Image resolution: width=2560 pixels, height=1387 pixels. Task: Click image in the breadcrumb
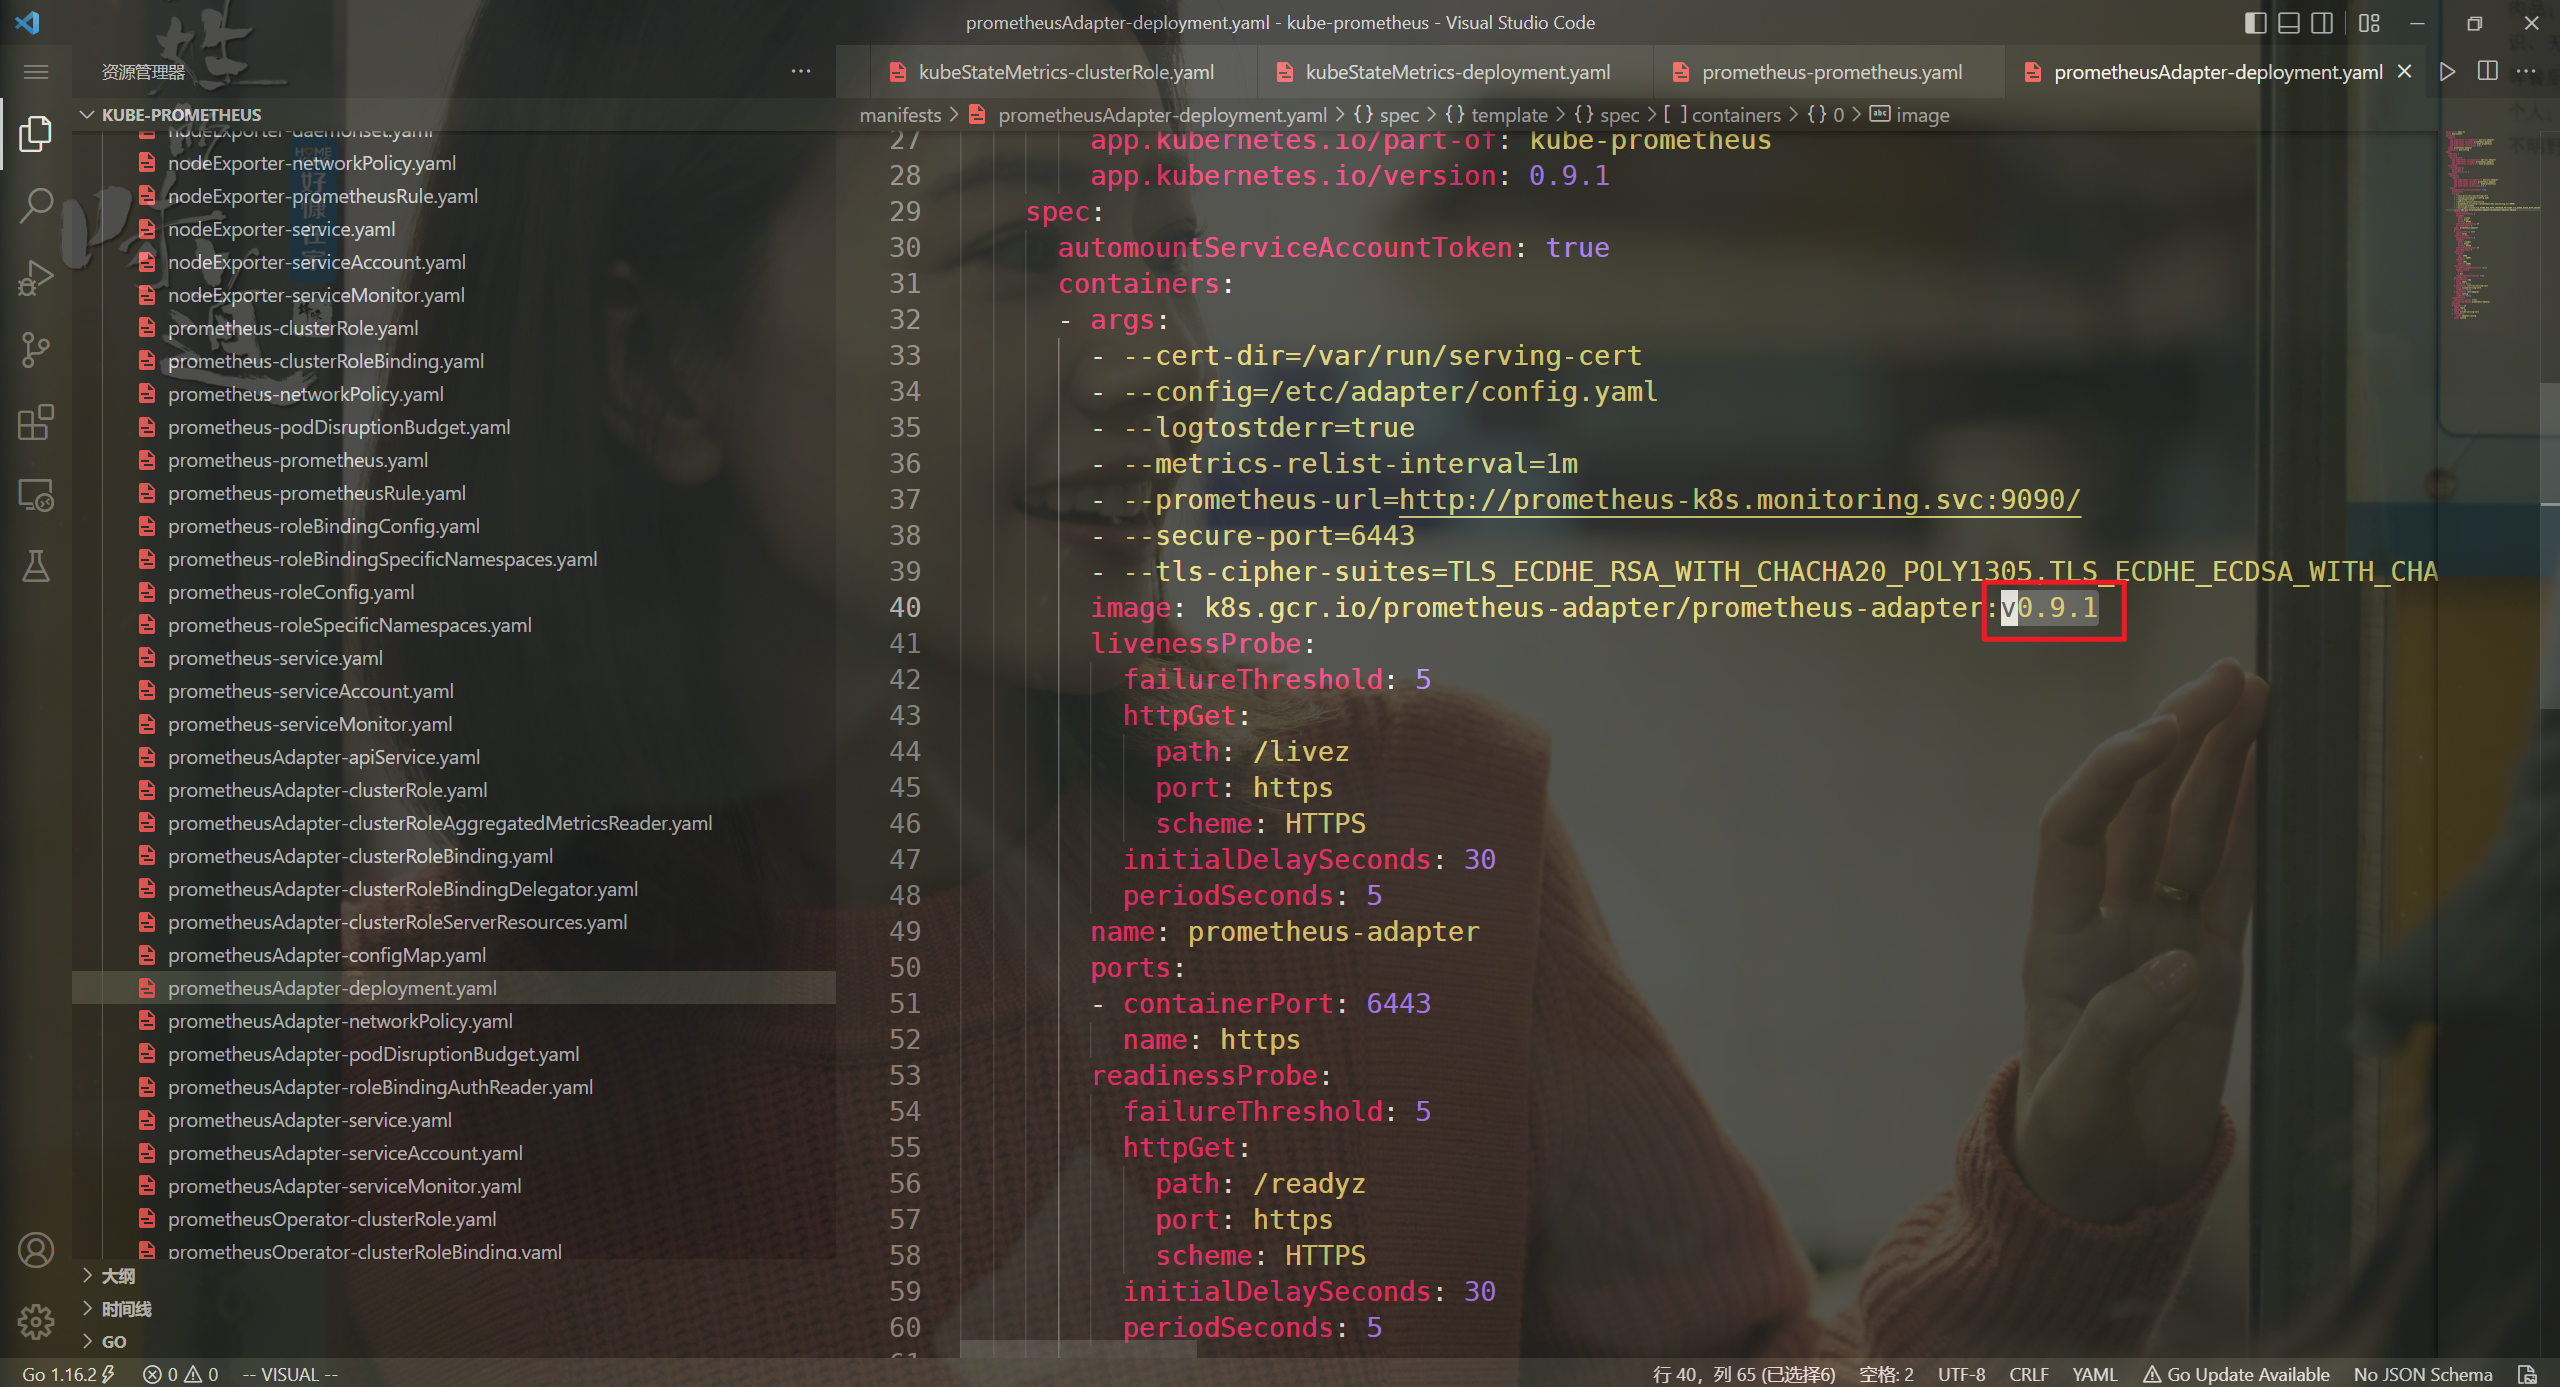(1922, 115)
